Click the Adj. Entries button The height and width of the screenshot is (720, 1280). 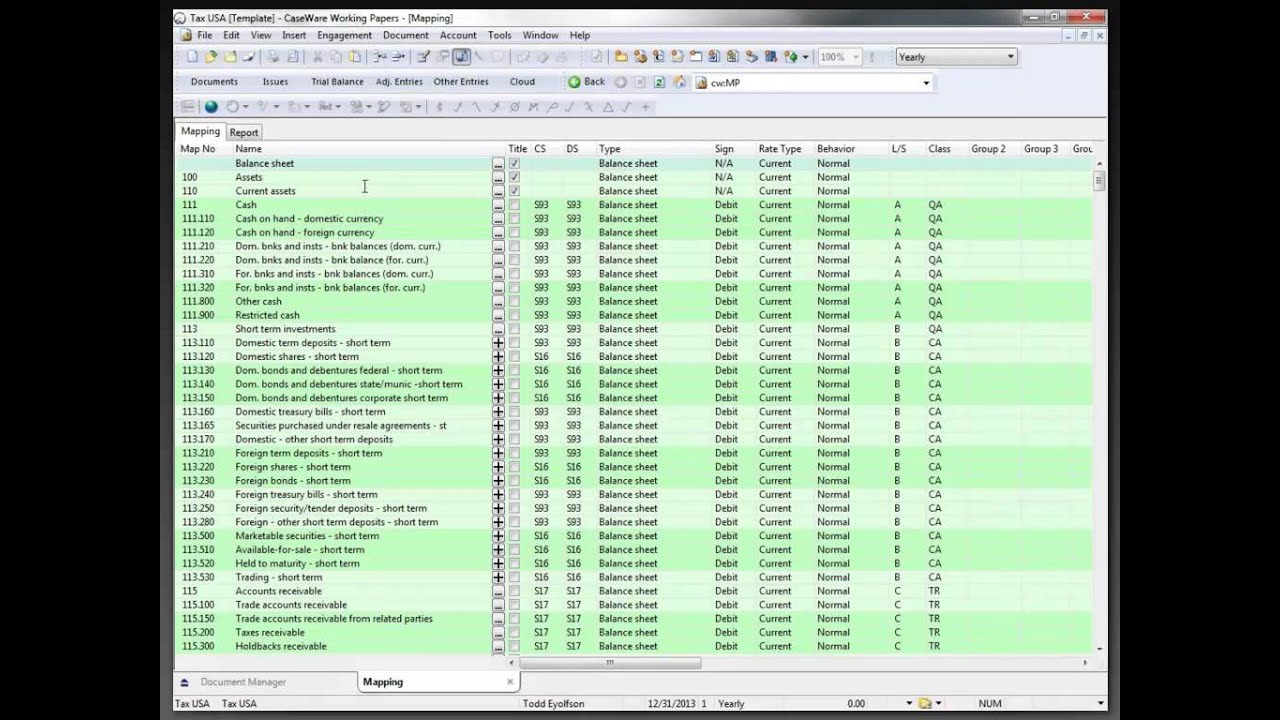(399, 82)
